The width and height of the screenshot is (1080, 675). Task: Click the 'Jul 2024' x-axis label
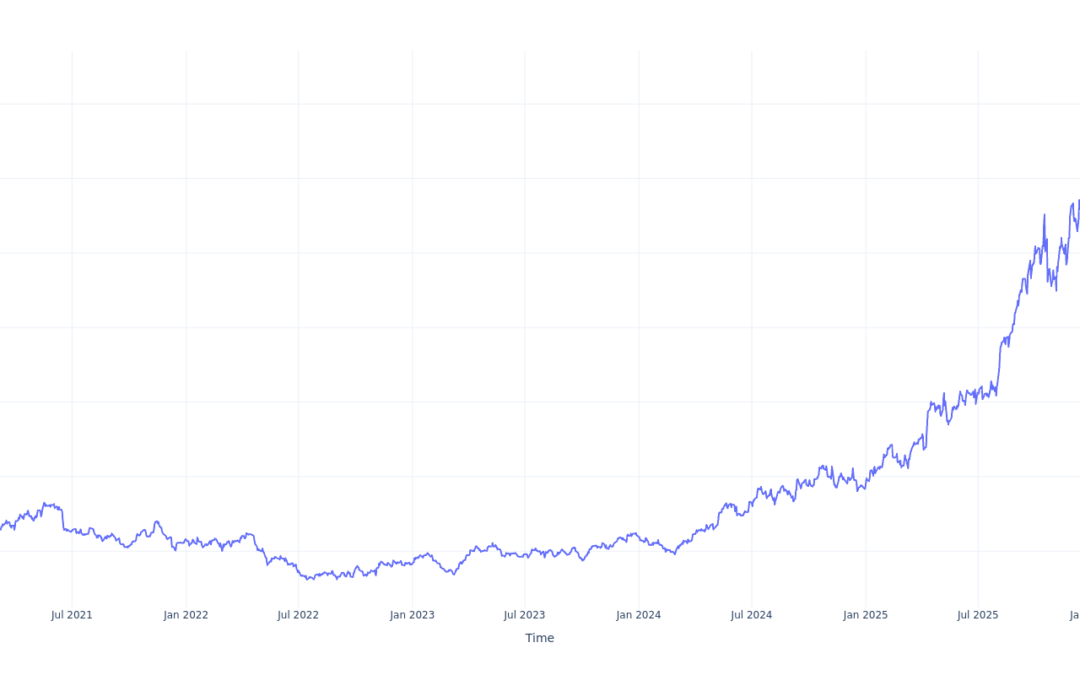751,615
